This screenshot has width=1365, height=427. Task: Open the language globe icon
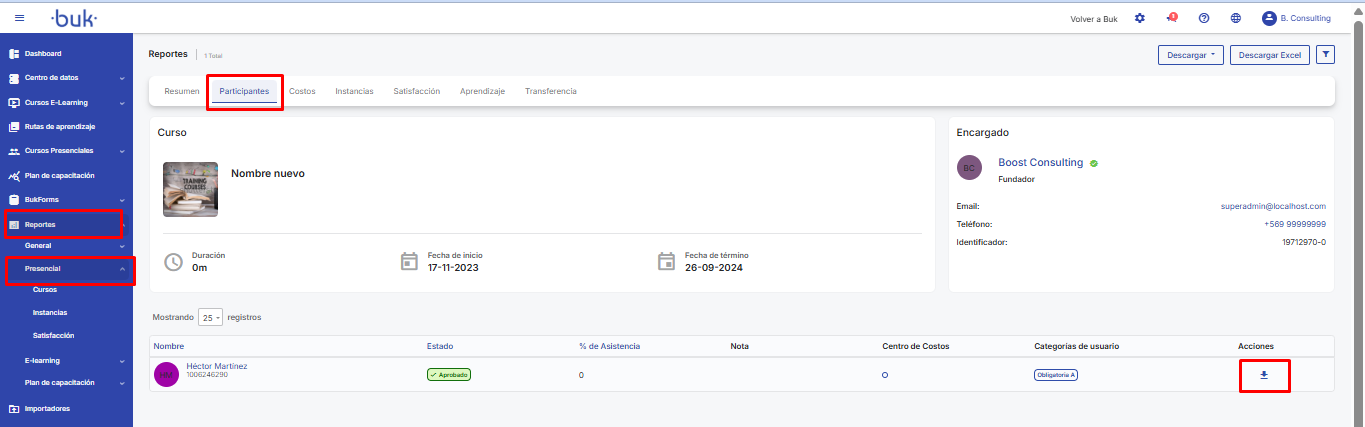click(x=1236, y=18)
